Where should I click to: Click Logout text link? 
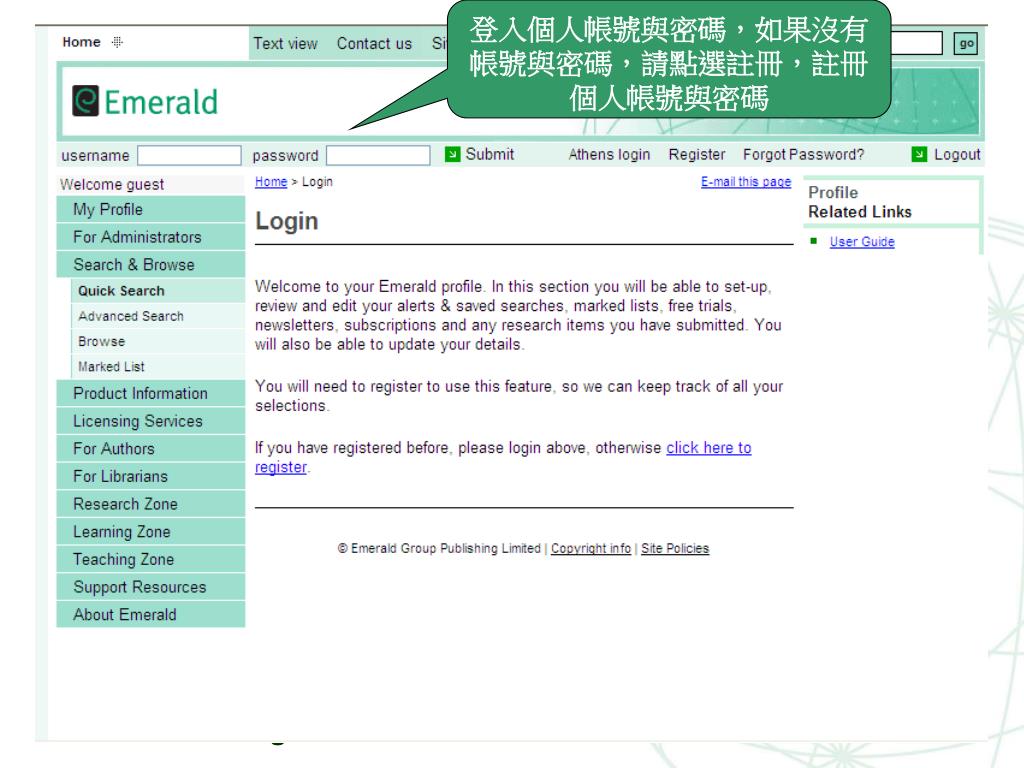click(x=957, y=155)
